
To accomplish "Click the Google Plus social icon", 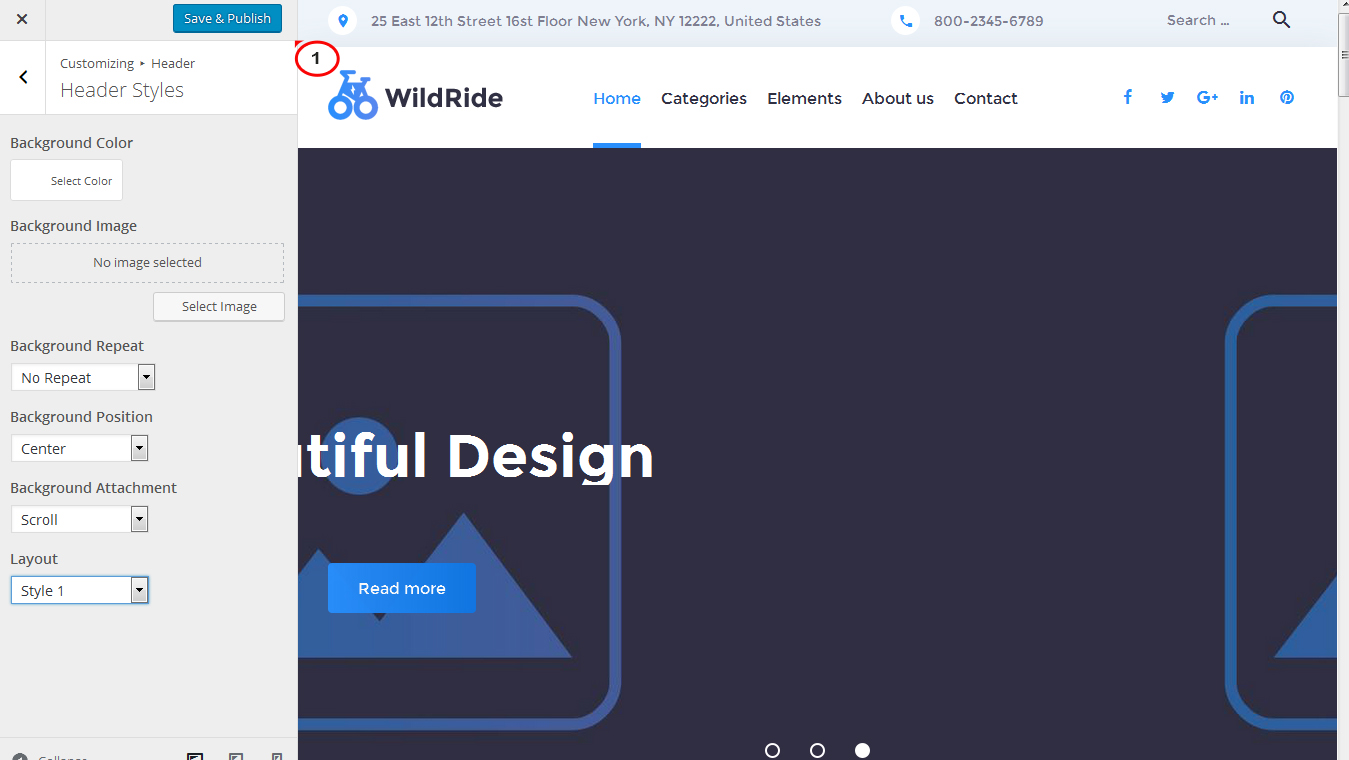I will (1207, 97).
